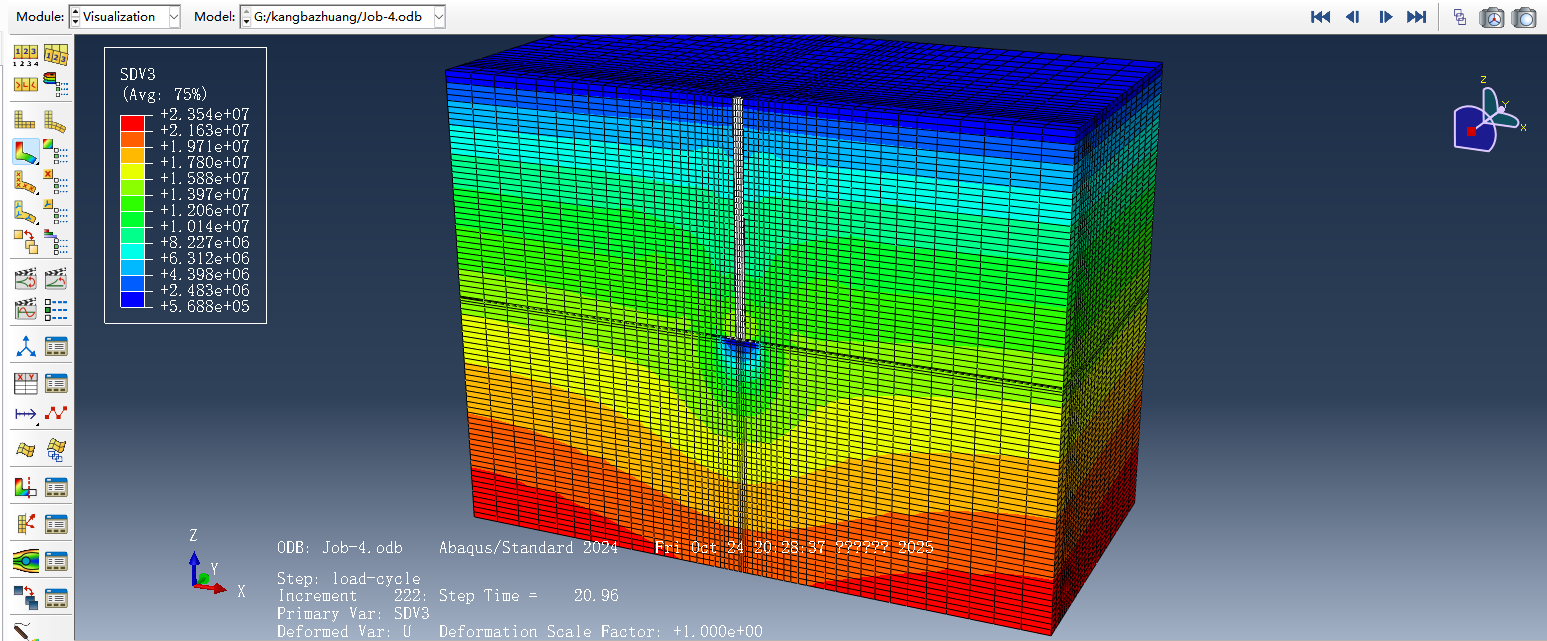The height and width of the screenshot is (641, 1547).
Task: Create a free body cut
Action: point(25,524)
